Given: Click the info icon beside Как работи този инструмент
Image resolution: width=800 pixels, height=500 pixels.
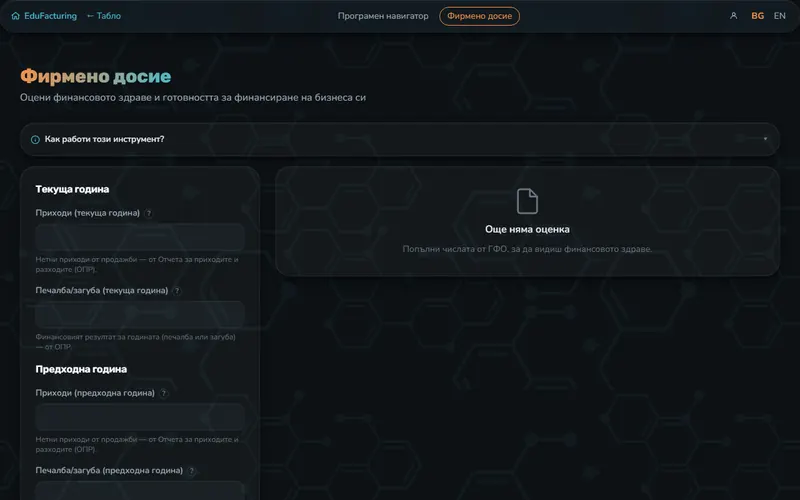Looking at the screenshot, I should [35, 139].
